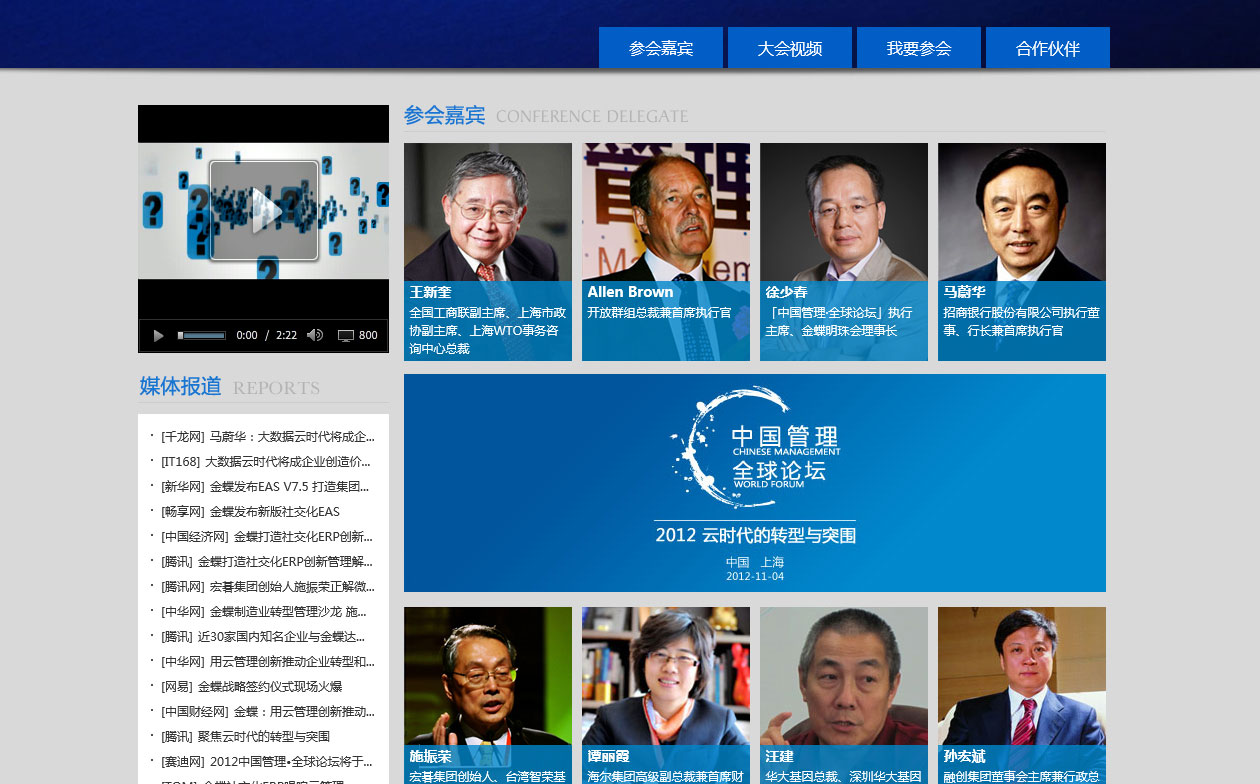Start the video with the small play icon
The width and height of the screenshot is (1260, 784).
pyautogui.click(x=158, y=335)
